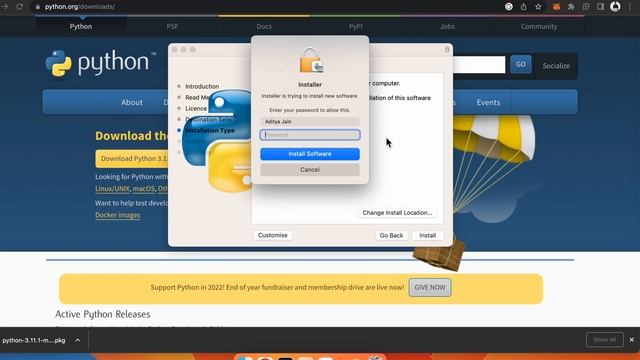Follow the Docker images link
This screenshot has width=640, height=360.
tap(118, 215)
